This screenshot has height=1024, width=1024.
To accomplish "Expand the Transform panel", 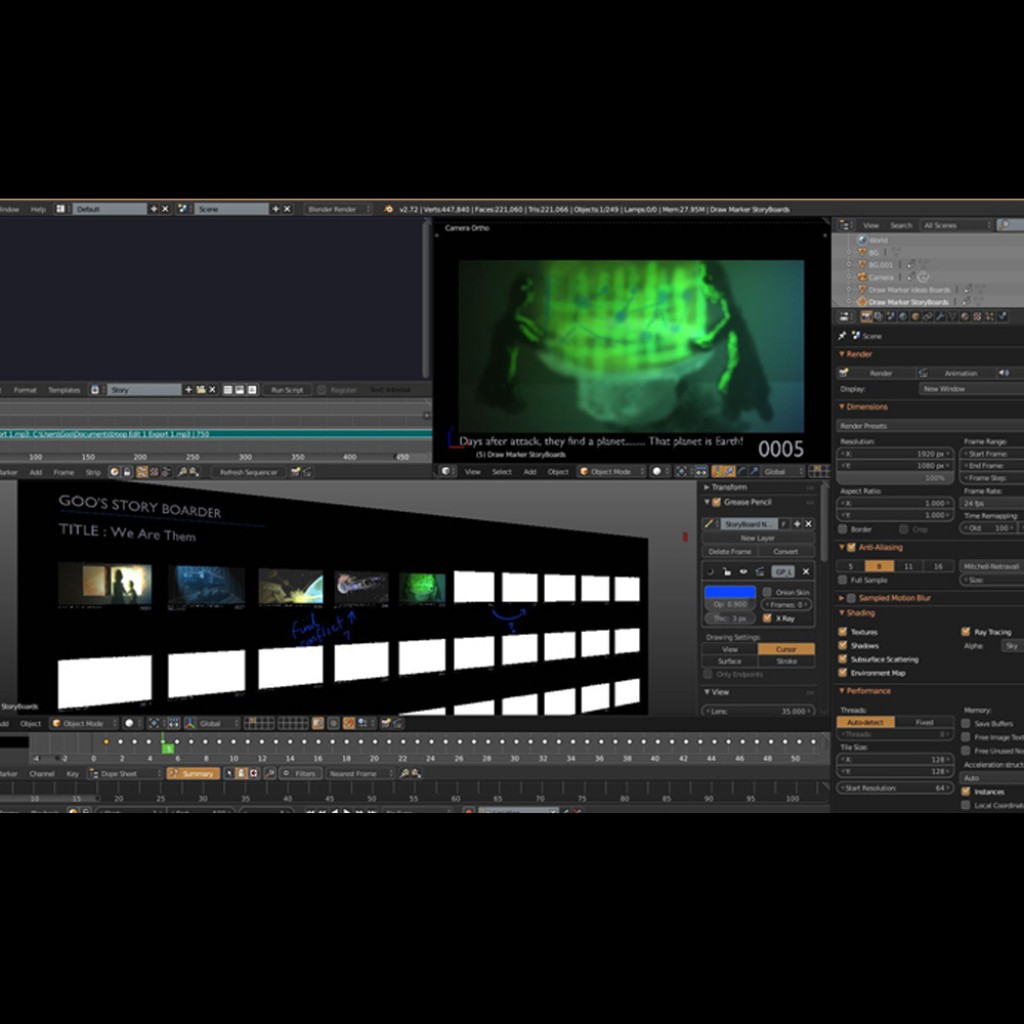I will 708,488.
